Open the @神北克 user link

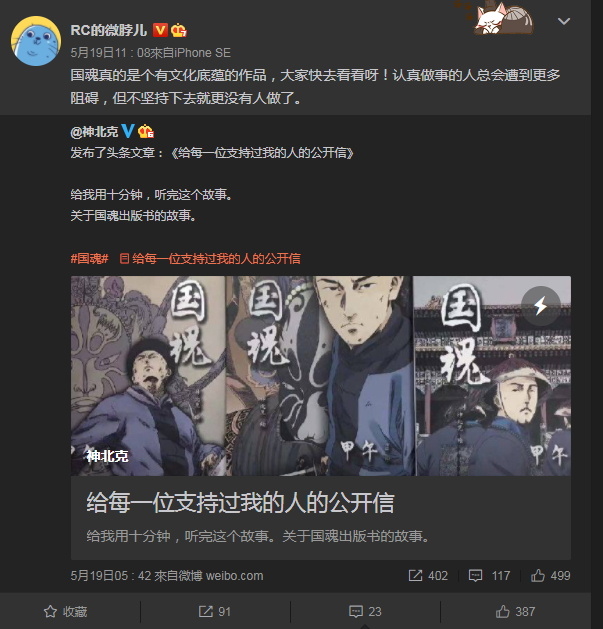coord(94,132)
